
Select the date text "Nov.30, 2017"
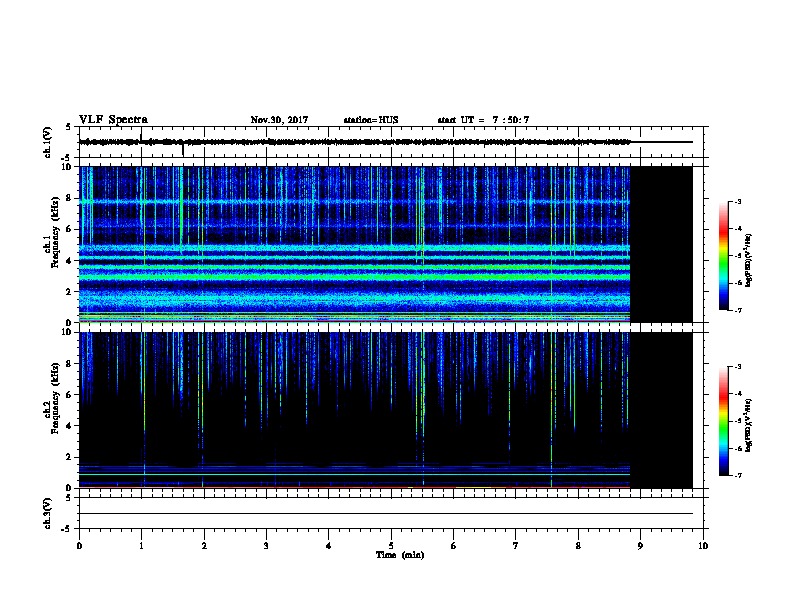click(279, 120)
